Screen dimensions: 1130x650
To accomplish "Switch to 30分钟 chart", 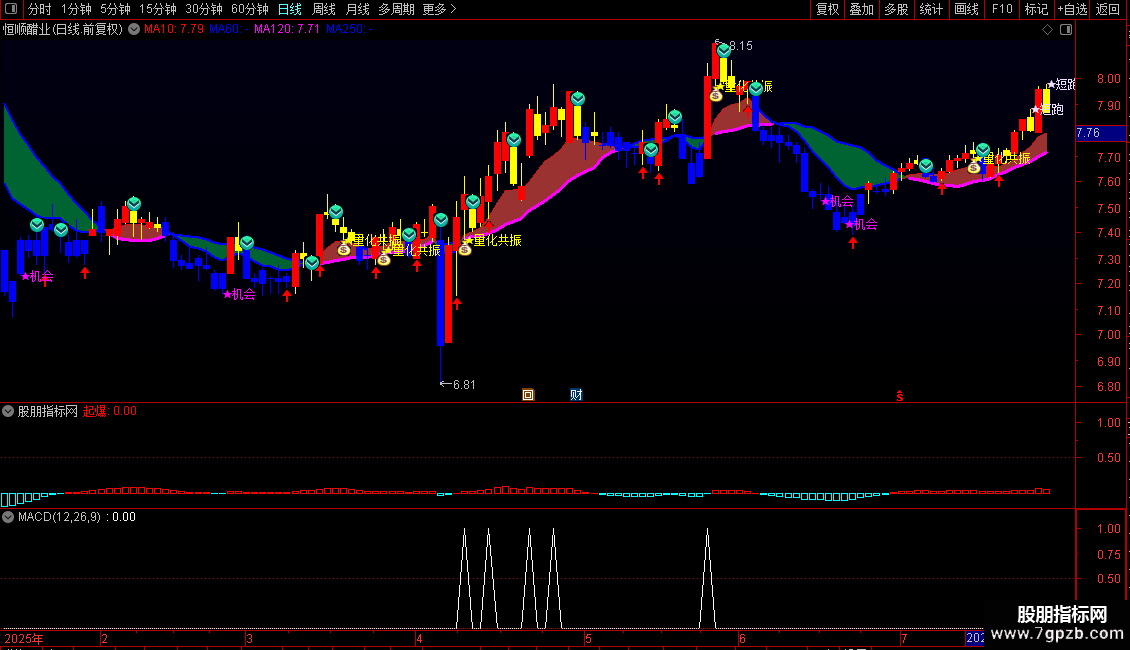I will (204, 9).
